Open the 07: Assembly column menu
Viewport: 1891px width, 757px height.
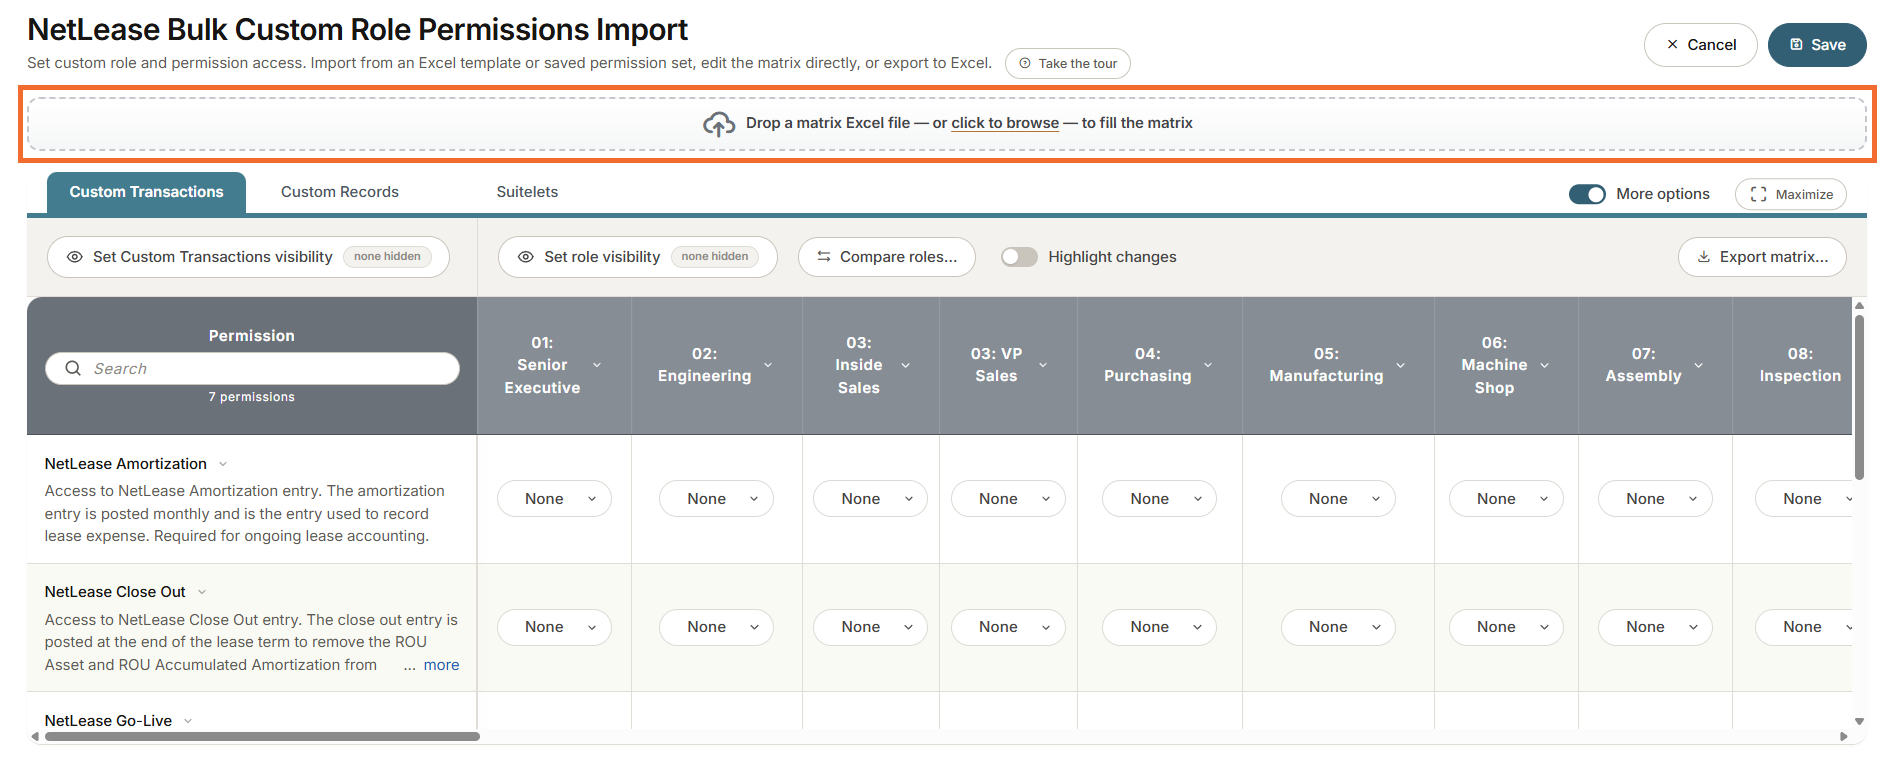[1699, 365]
